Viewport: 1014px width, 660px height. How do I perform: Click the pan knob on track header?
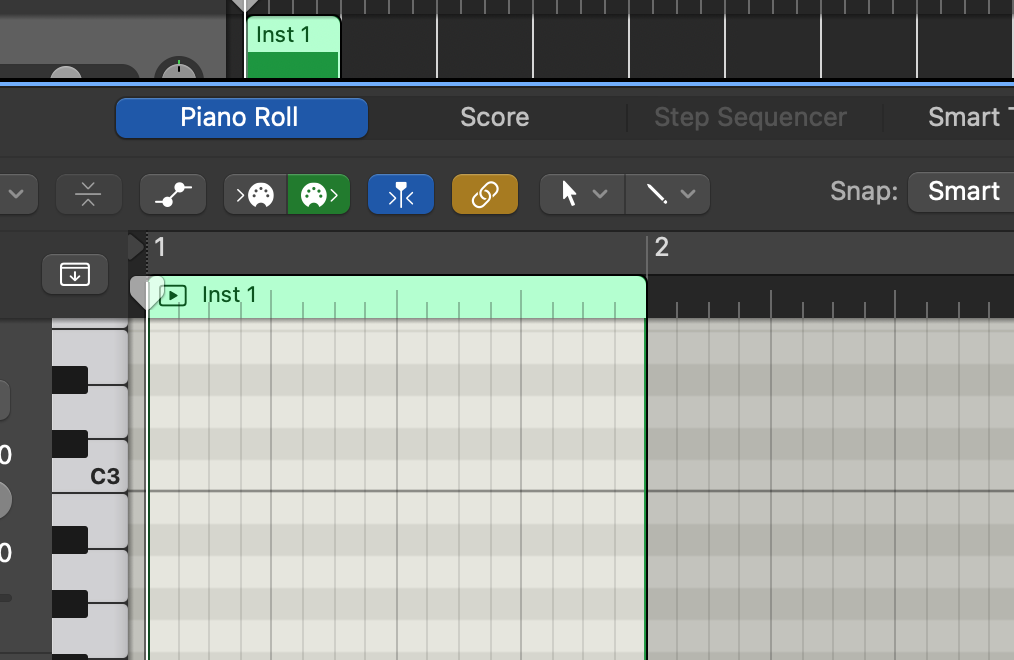tap(179, 72)
